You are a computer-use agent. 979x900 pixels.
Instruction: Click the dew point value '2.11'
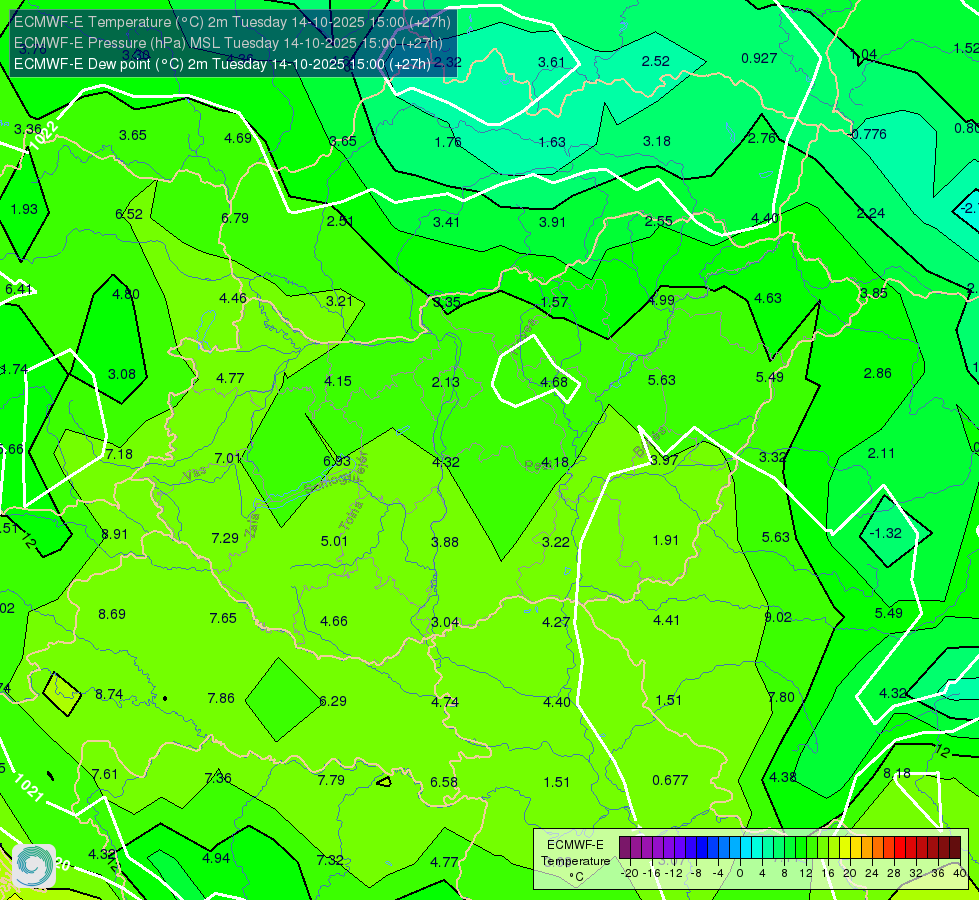click(881, 453)
